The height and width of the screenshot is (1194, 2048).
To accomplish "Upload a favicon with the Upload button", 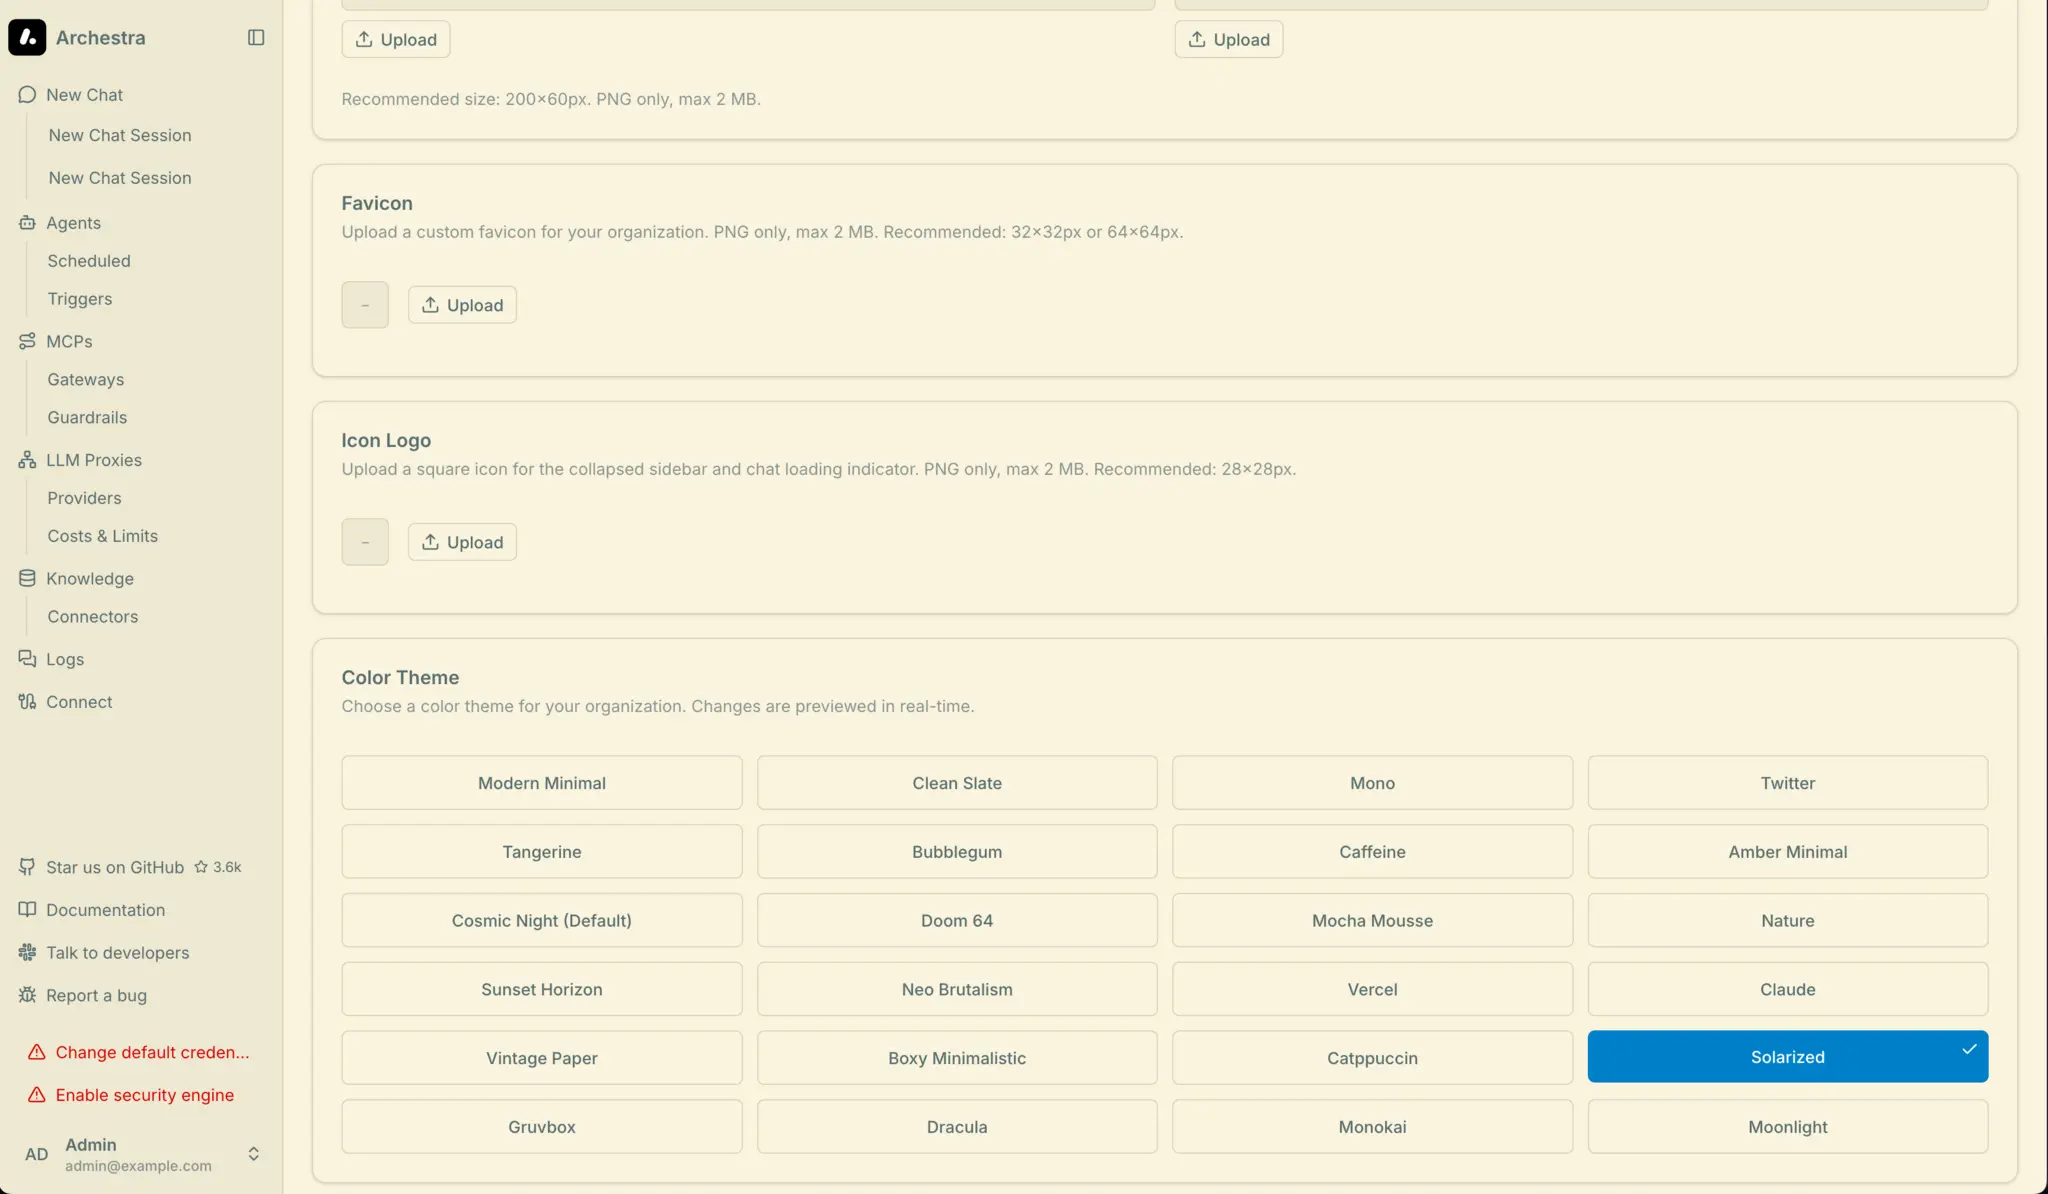I will pyautogui.click(x=462, y=305).
